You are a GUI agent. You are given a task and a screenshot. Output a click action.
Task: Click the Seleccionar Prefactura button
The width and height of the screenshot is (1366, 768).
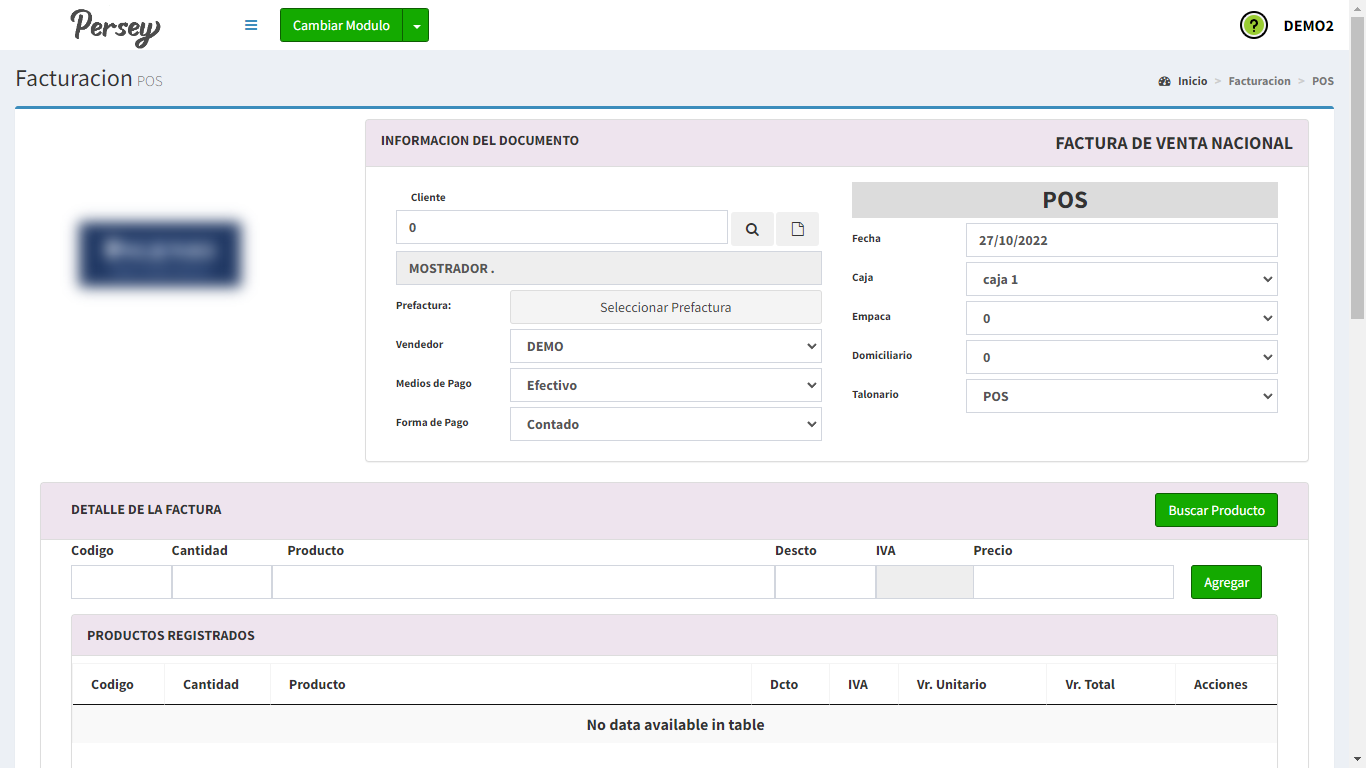tap(665, 307)
